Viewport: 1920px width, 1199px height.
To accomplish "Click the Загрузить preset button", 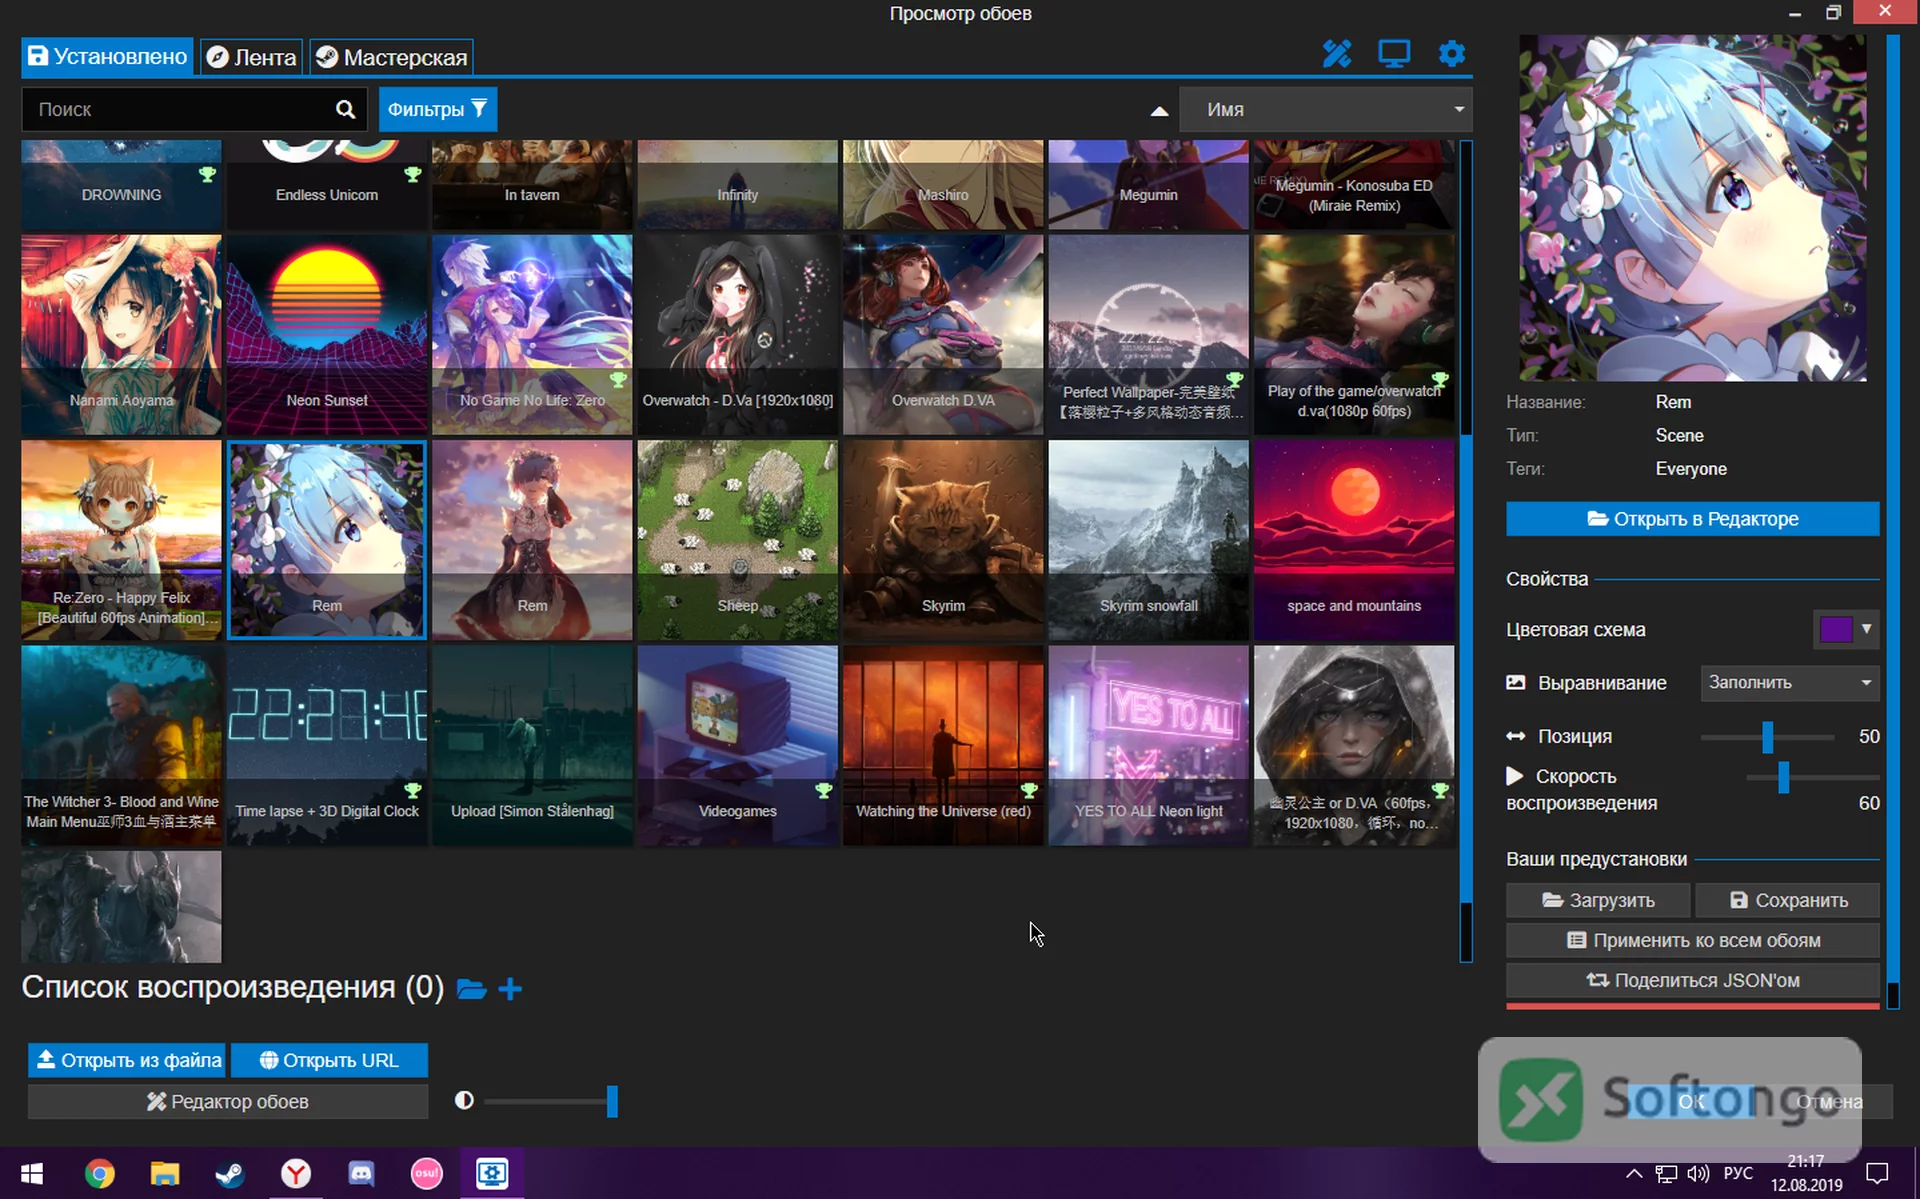I will tap(1598, 900).
